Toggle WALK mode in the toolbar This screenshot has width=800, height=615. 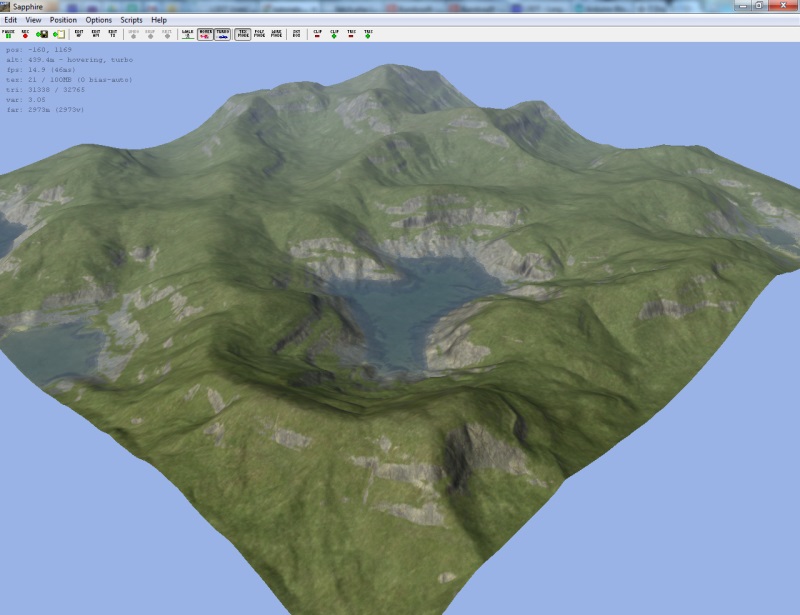[x=187, y=33]
